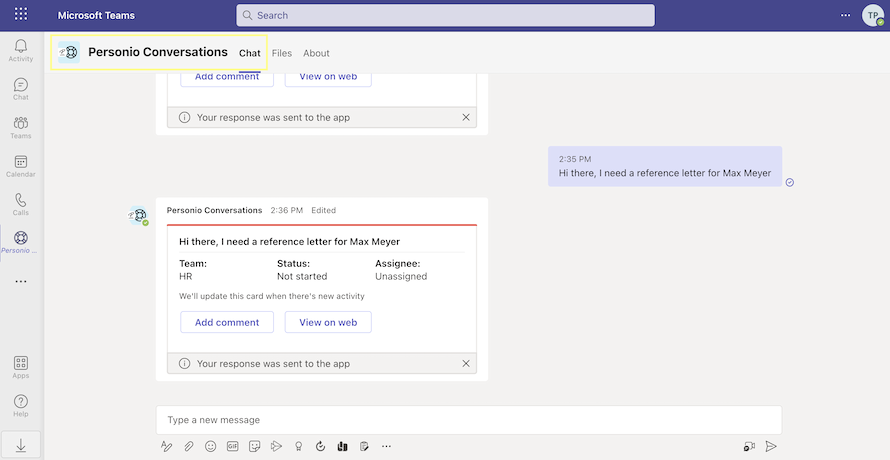This screenshot has height=460, width=890.
Task: Click the Personio Conversations sender name
Action: 215,210
